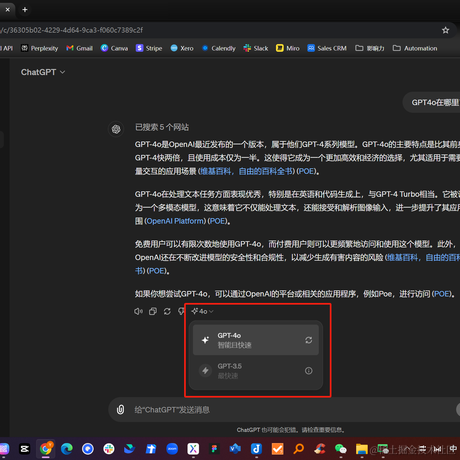Regenerate the response using the refresh icon
This screenshot has width=460, height=460.
(167, 311)
